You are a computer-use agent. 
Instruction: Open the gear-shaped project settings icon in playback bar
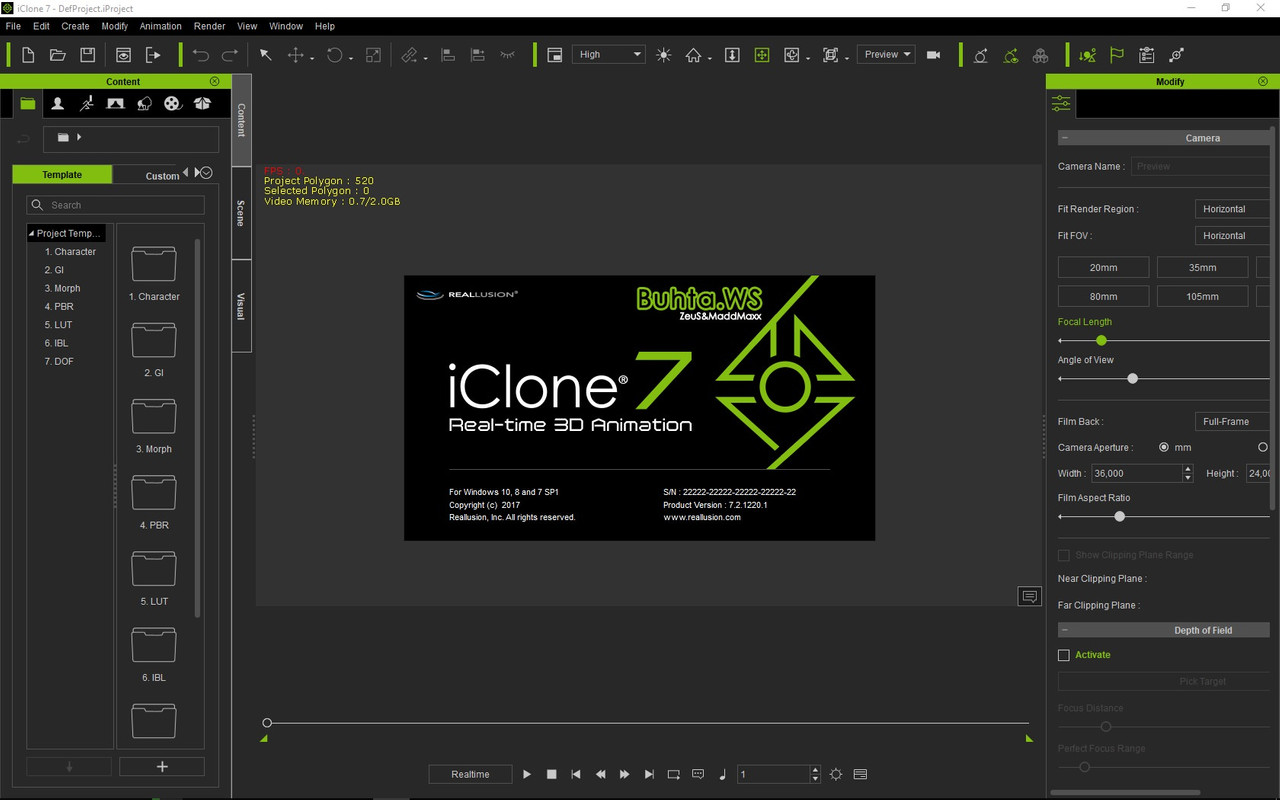coord(836,774)
